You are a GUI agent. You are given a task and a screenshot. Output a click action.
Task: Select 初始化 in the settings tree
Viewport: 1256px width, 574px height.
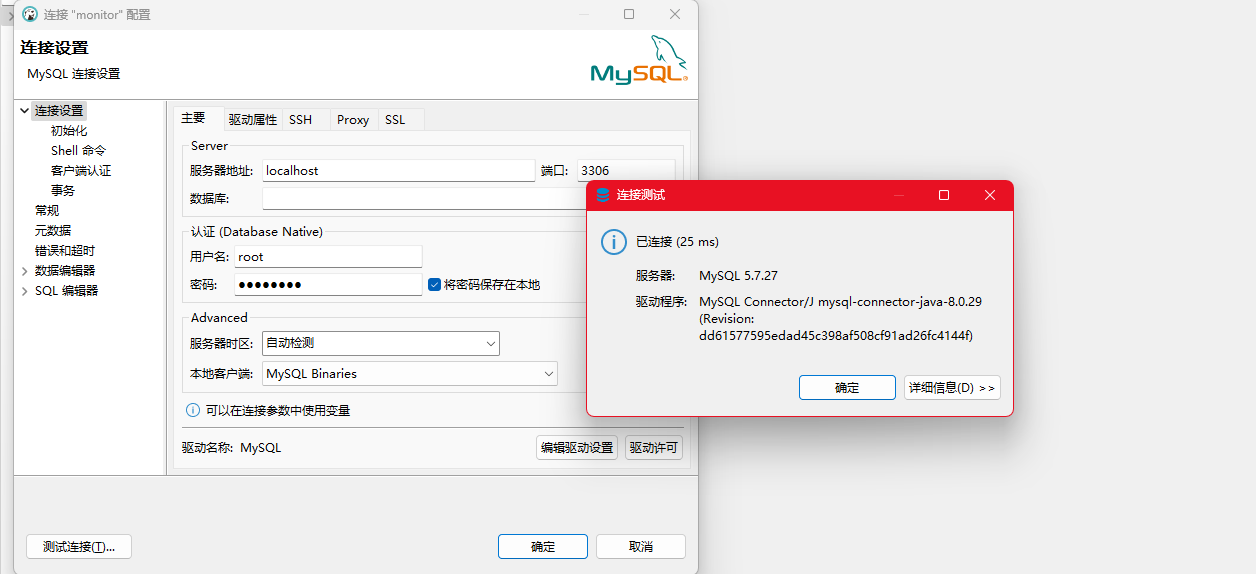click(69, 131)
